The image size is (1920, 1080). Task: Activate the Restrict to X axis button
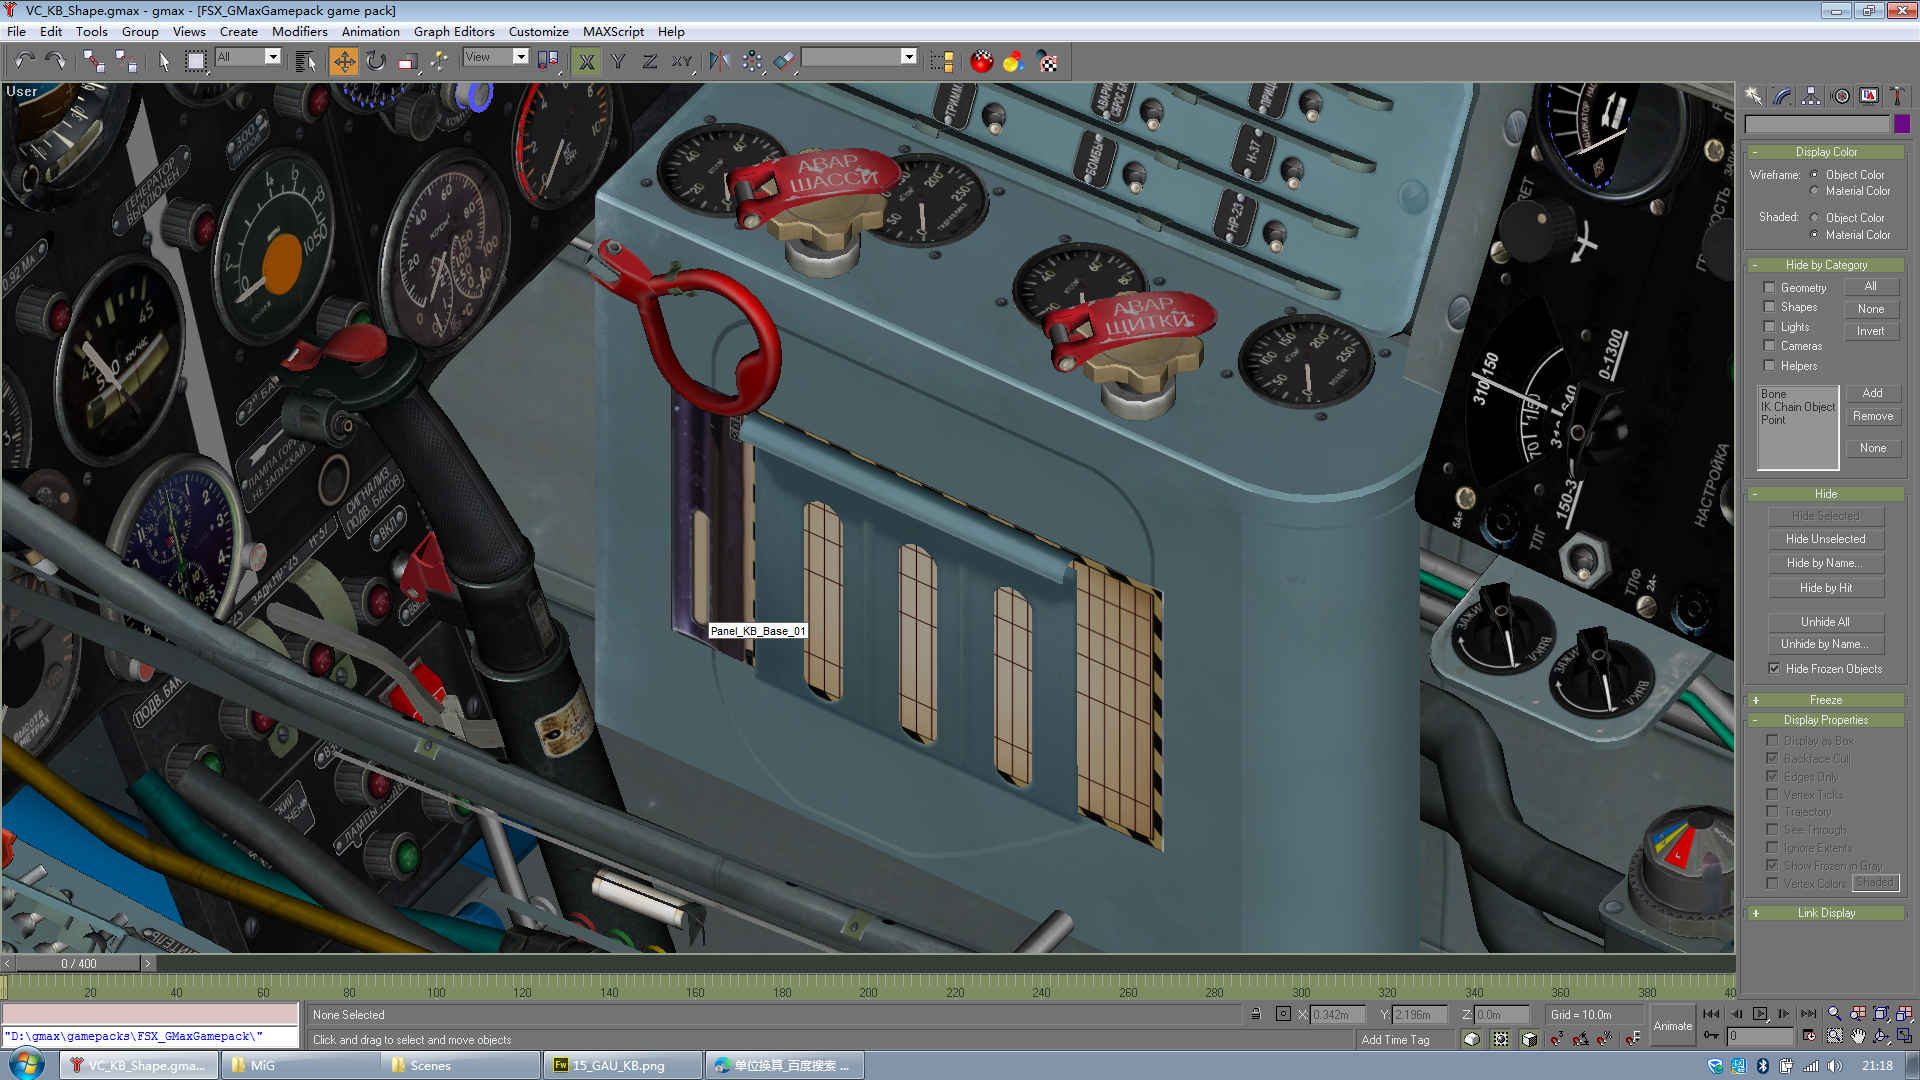point(587,62)
